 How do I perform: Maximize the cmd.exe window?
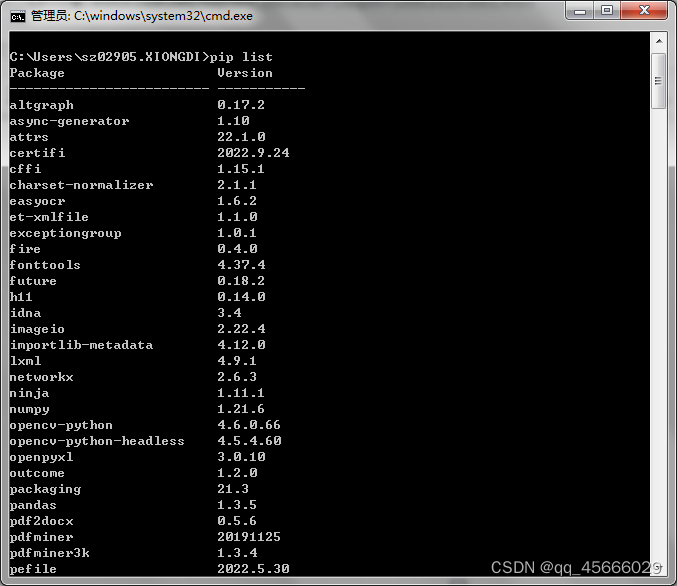[x=607, y=10]
